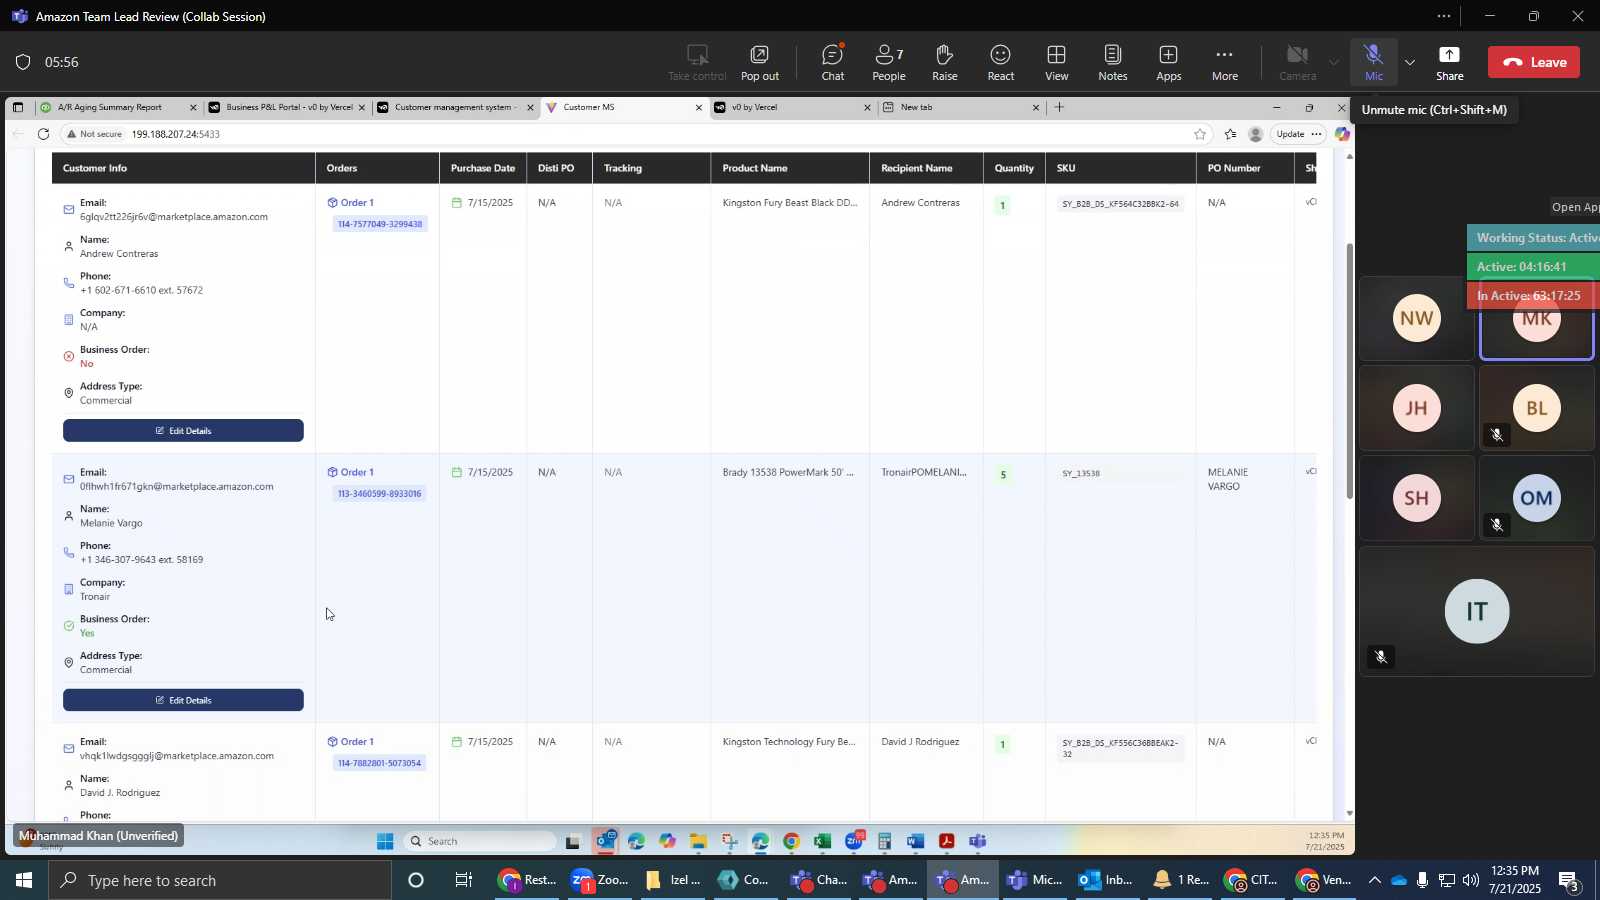Open the Chat panel in Teams
The width and height of the screenshot is (1600, 900).
(x=833, y=62)
